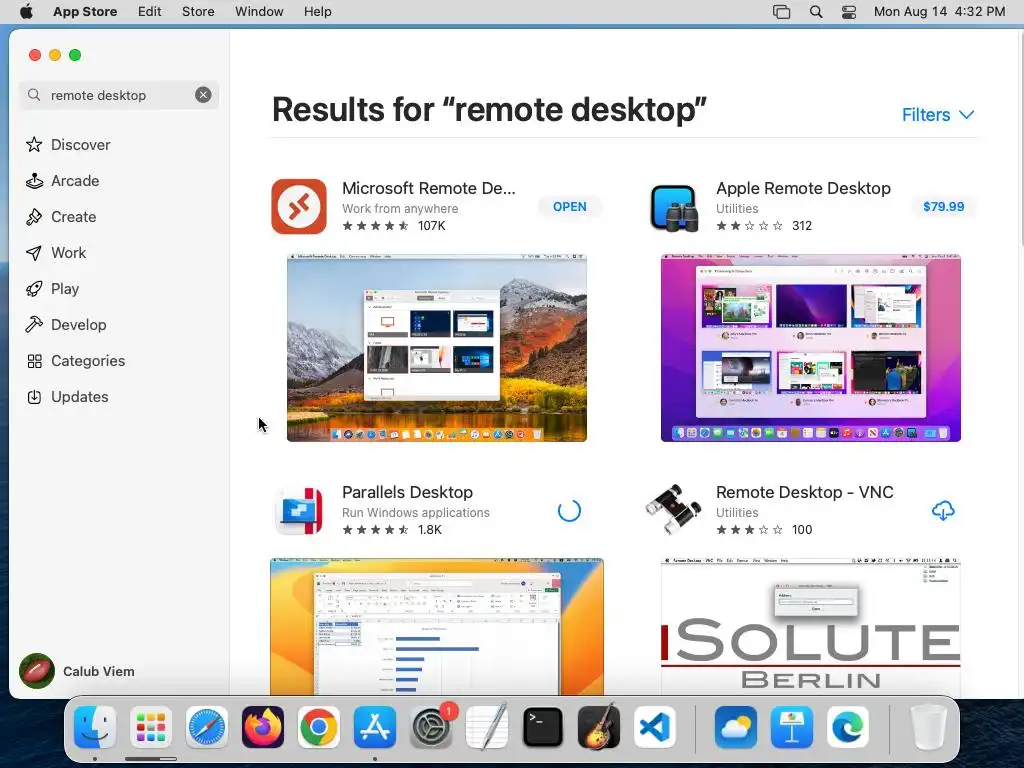The height and width of the screenshot is (768, 1024).
Task: View the Parallels Desktop screenshot preview
Action: [x=437, y=627]
